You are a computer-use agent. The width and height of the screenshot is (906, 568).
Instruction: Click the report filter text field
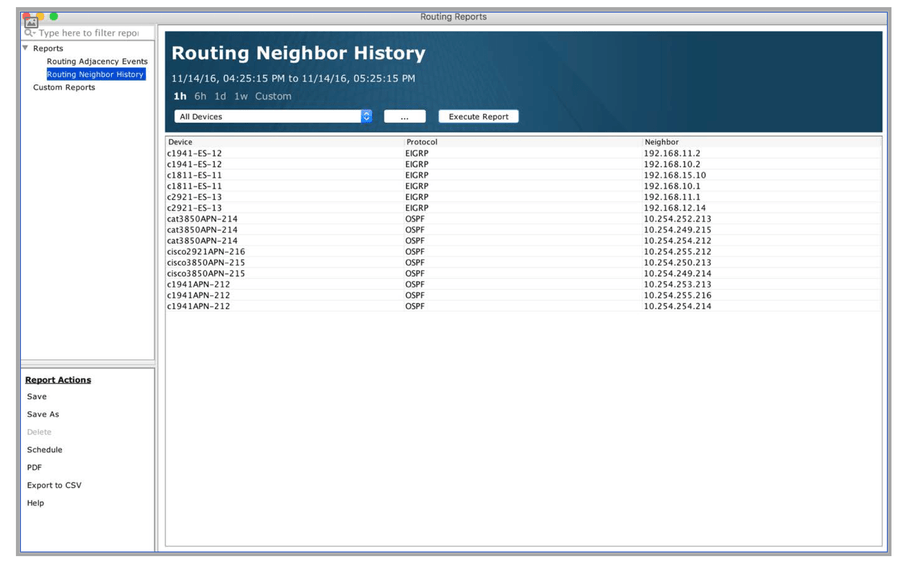(89, 34)
